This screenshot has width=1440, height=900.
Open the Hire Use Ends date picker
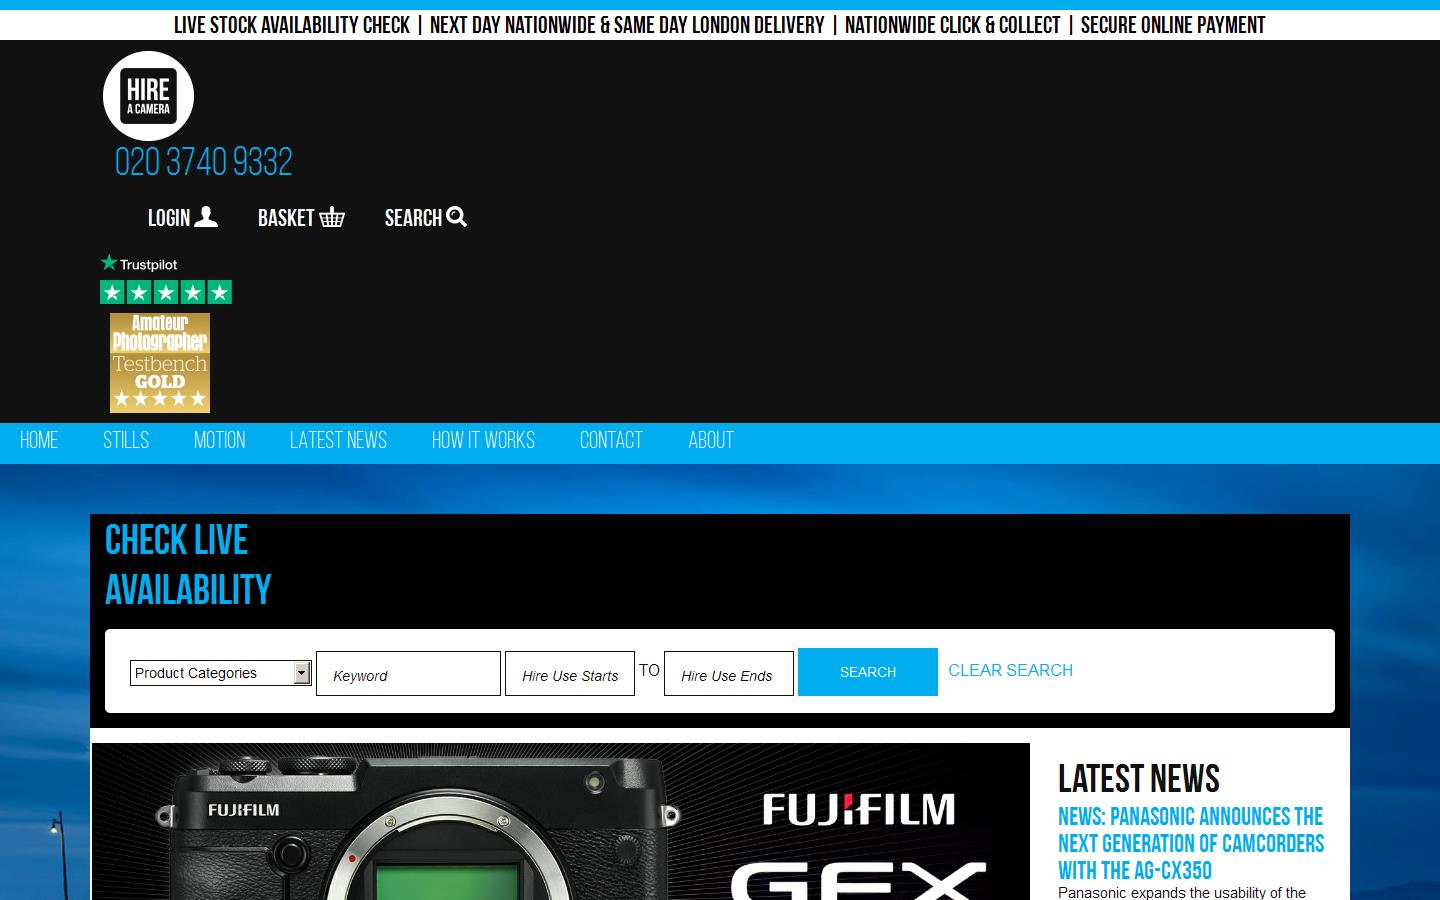pyautogui.click(x=728, y=673)
